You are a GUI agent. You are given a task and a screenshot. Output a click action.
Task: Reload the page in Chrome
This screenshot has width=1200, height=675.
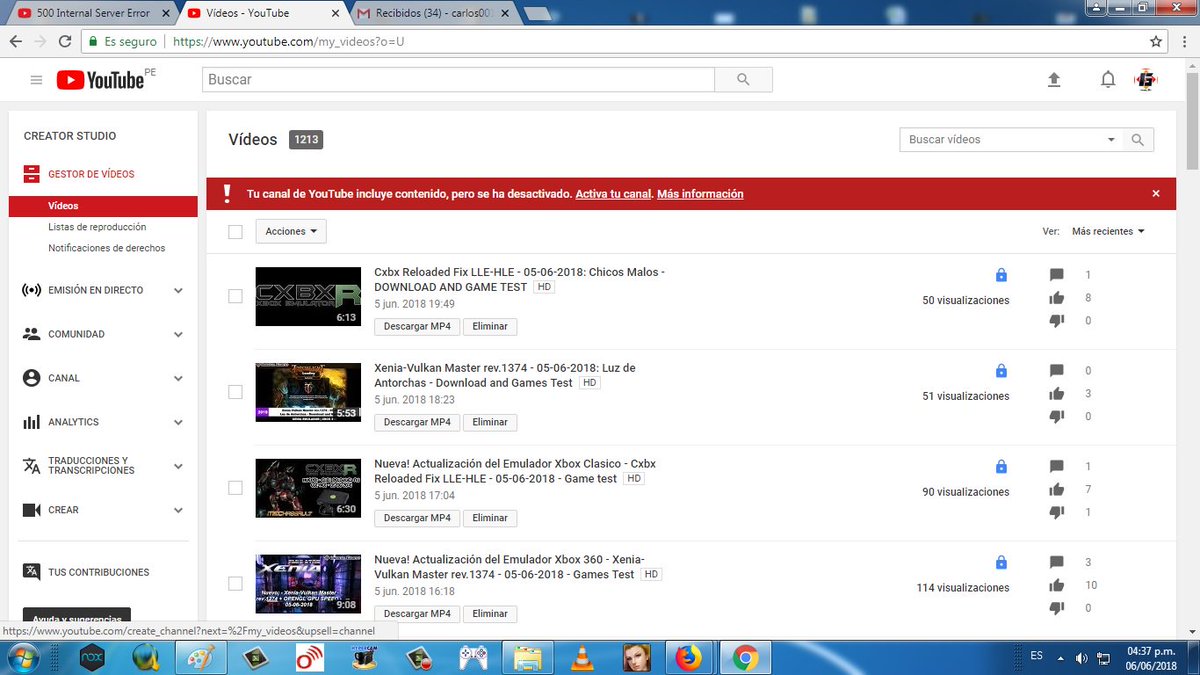click(x=65, y=42)
